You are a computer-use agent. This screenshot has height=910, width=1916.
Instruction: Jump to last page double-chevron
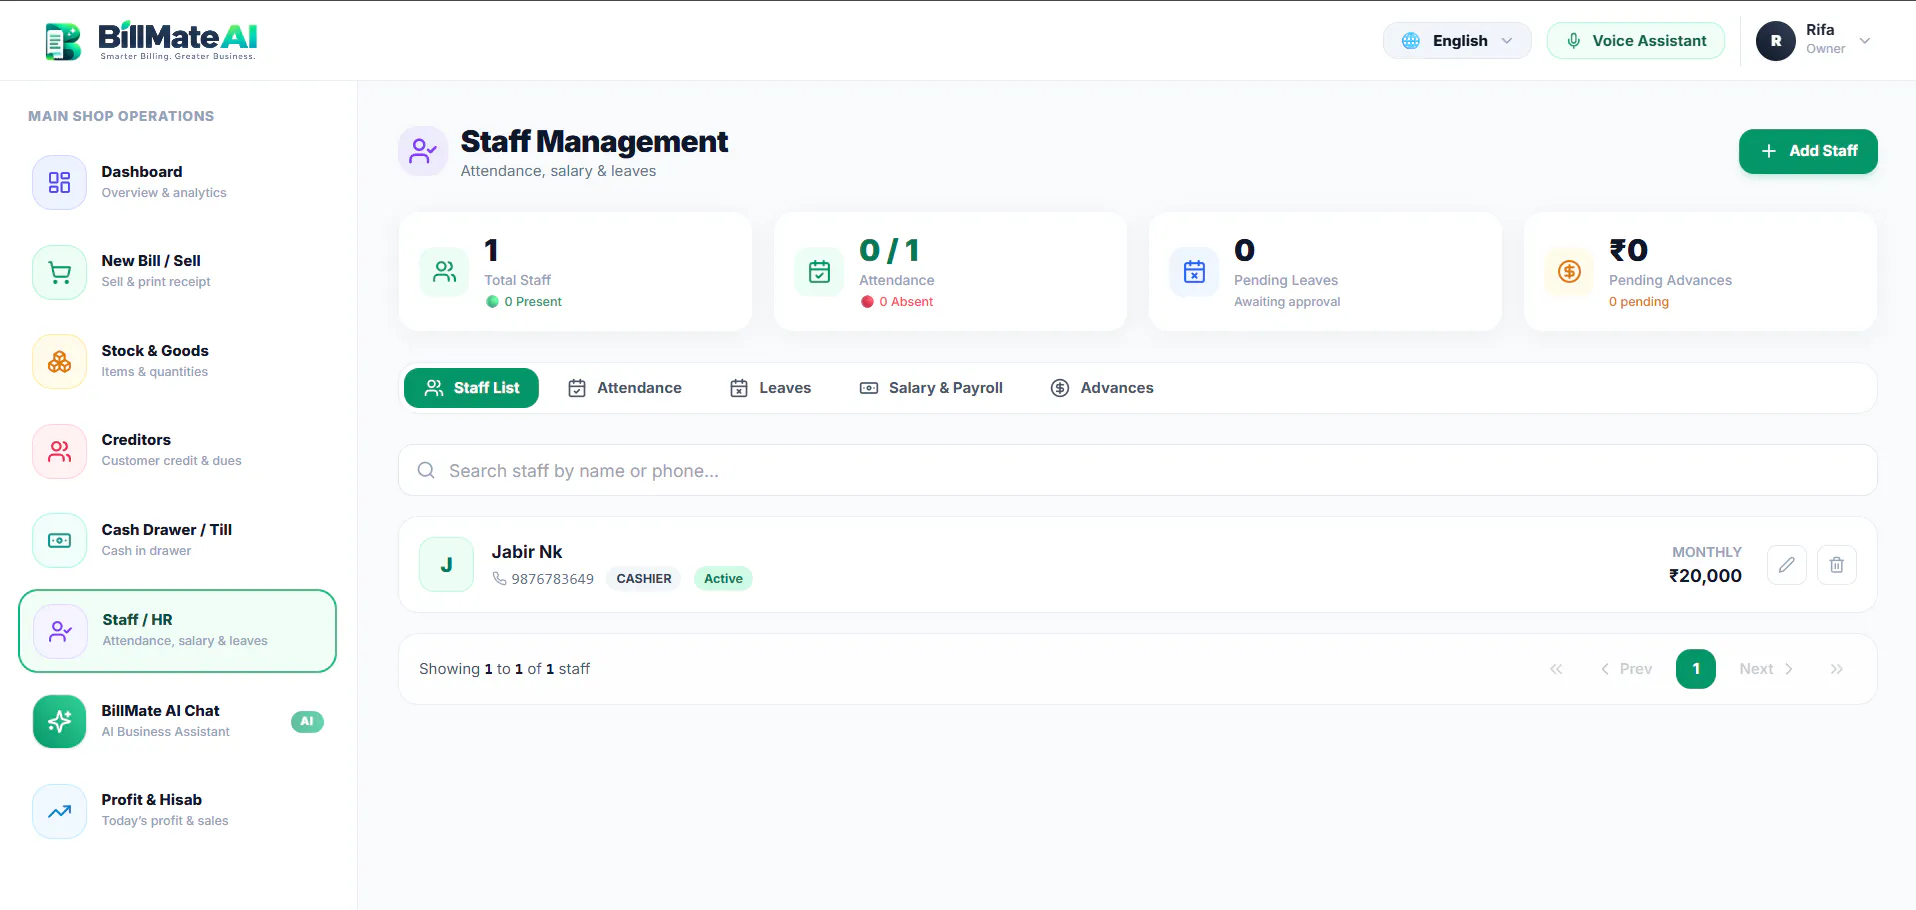1837,669
